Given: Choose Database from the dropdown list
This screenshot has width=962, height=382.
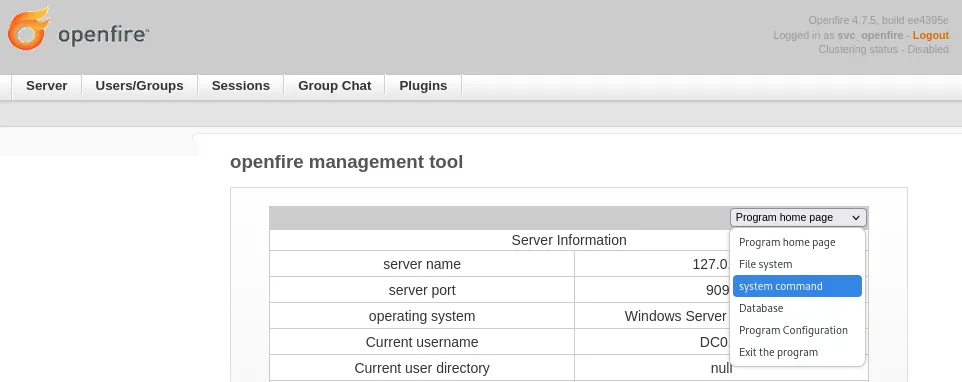Looking at the screenshot, I should click(x=797, y=308).
